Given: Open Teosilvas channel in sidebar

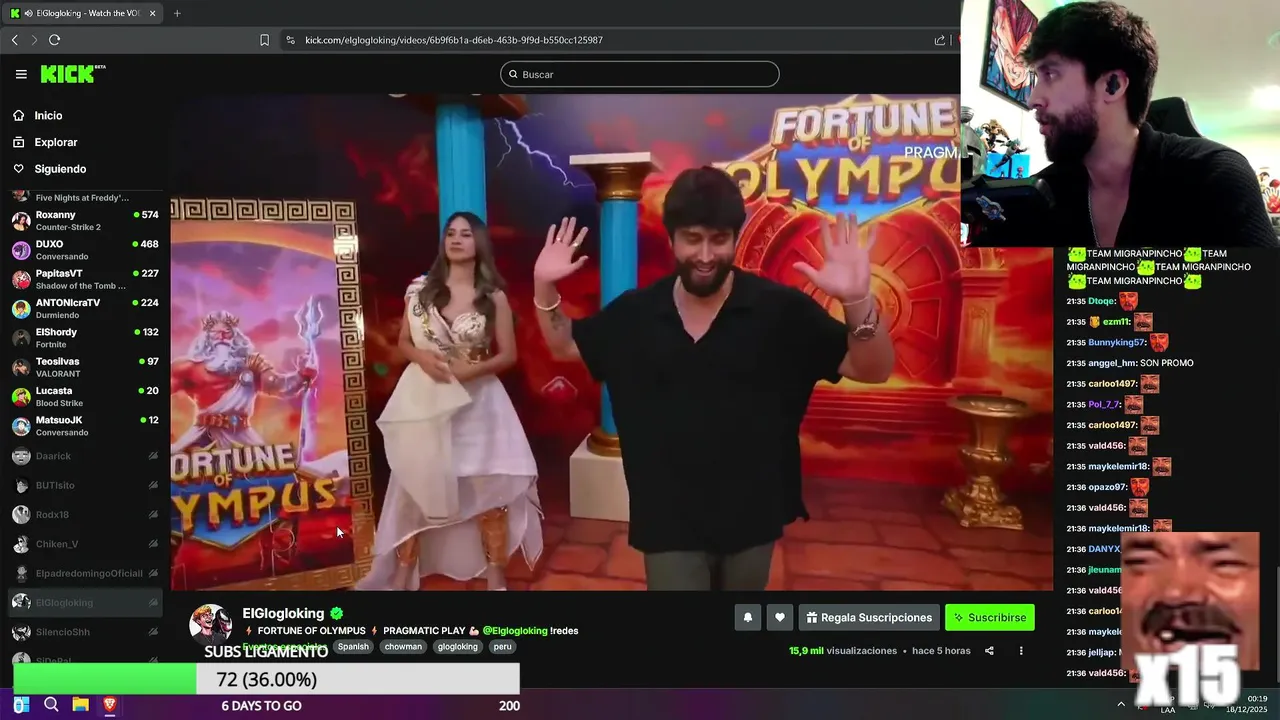Looking at the screenshot, I should pos(84,367).
